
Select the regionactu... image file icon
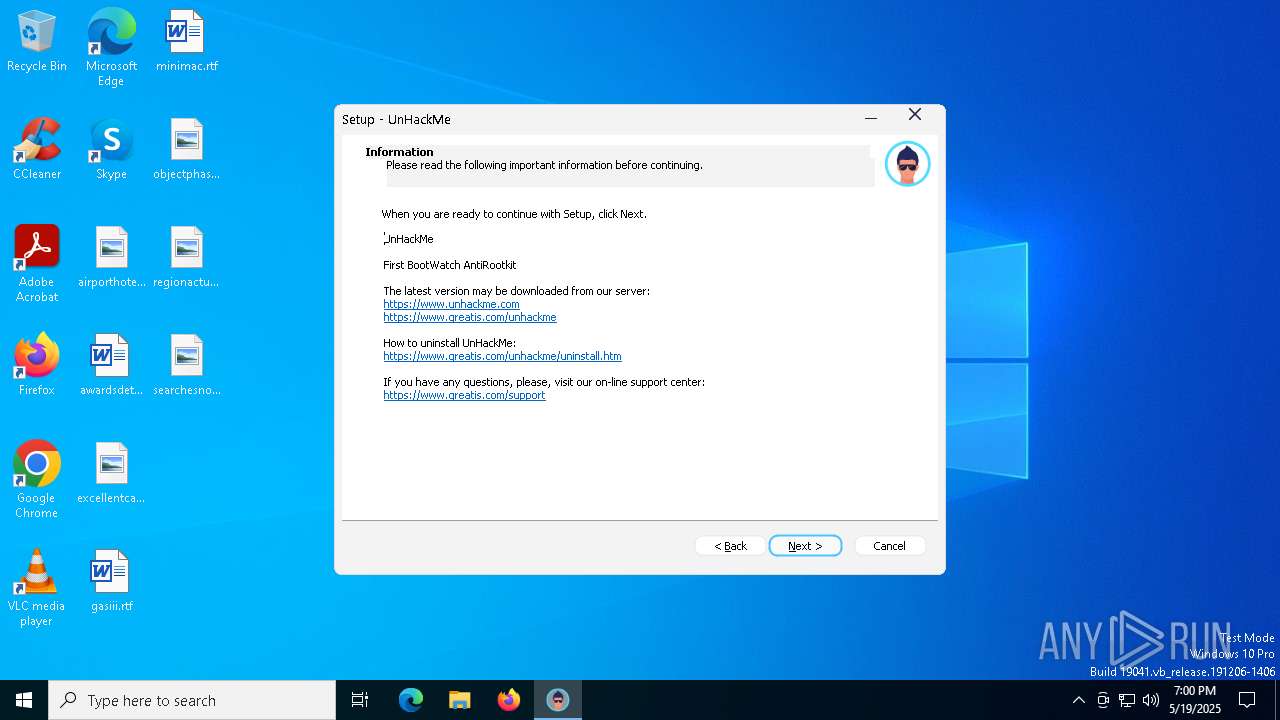point(186,258)
